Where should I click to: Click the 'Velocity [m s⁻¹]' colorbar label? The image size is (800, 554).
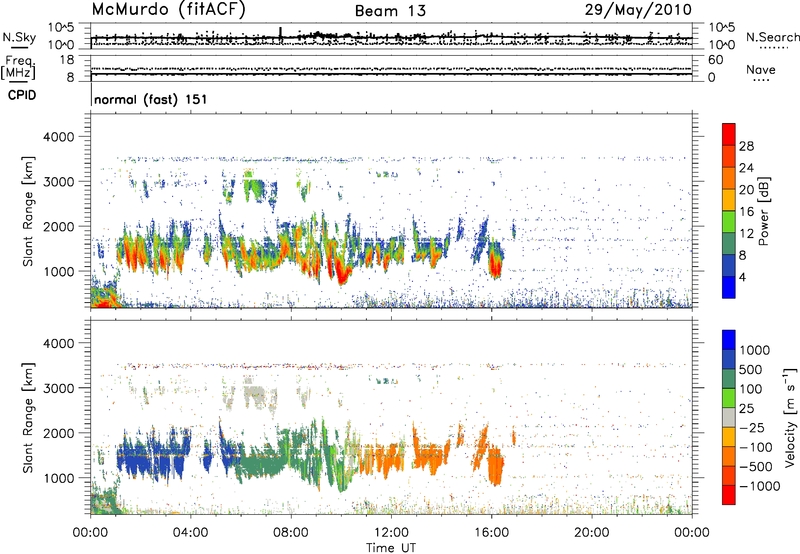pyautogui.click(x=790, y=417)
